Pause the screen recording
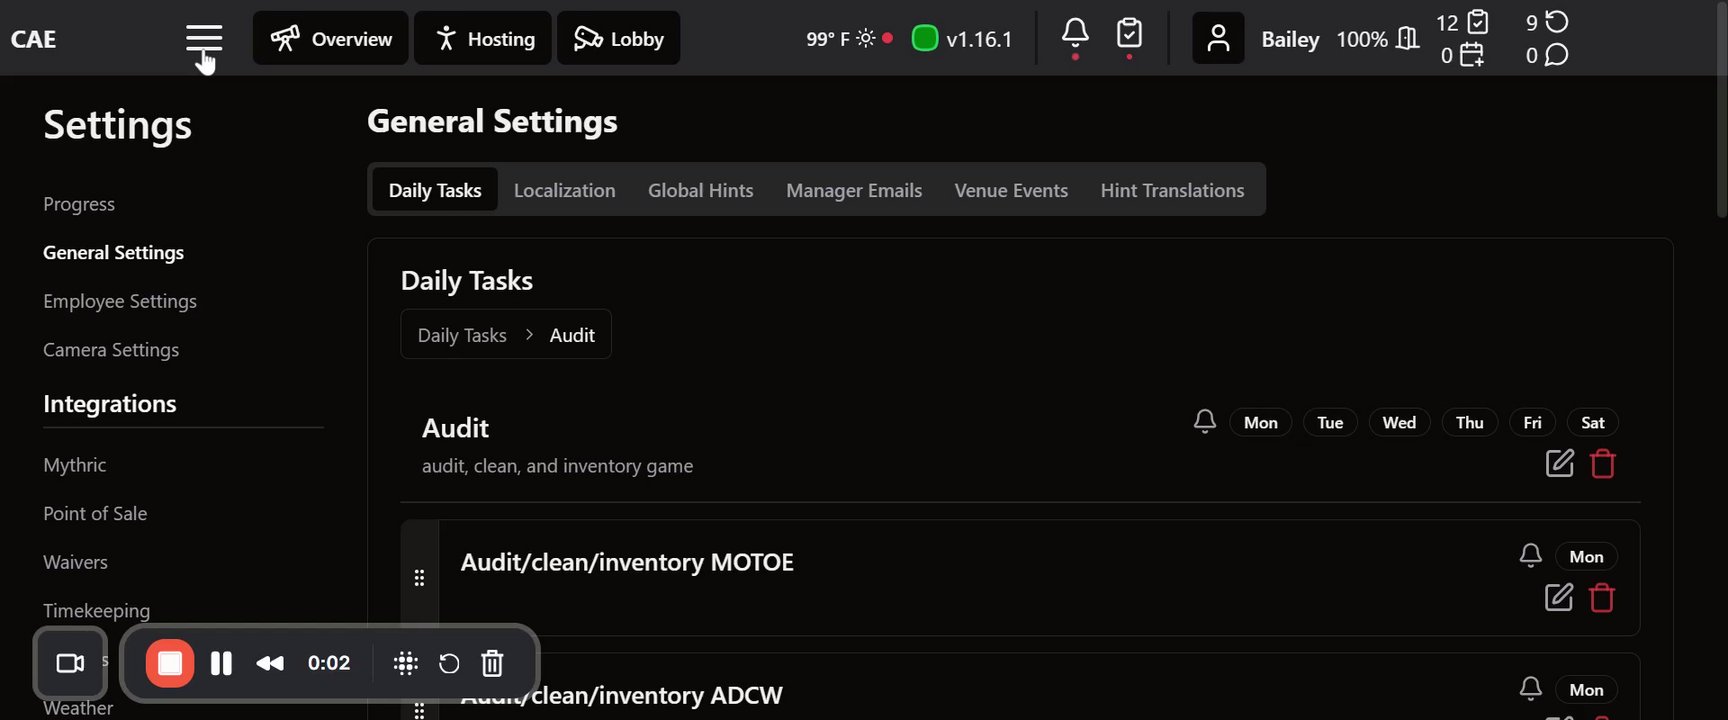The height and width of the screenshot is (720, 1728). coord(221,663)
